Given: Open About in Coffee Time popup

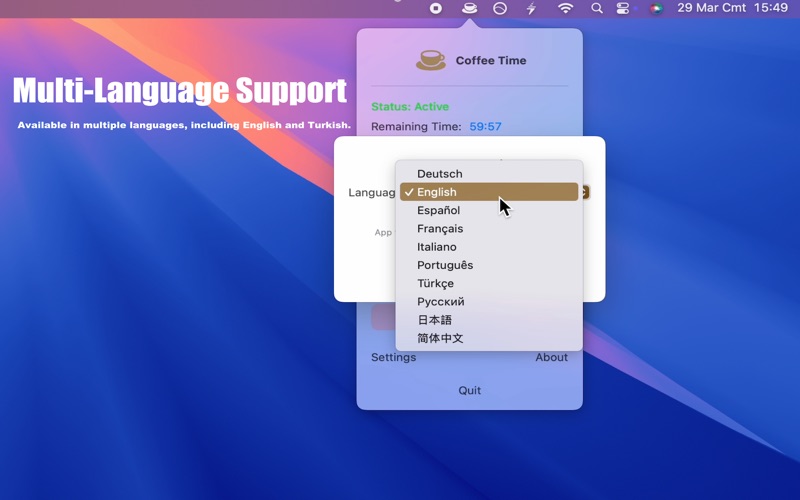Looking at the screenshot, I should click(551, 357).
